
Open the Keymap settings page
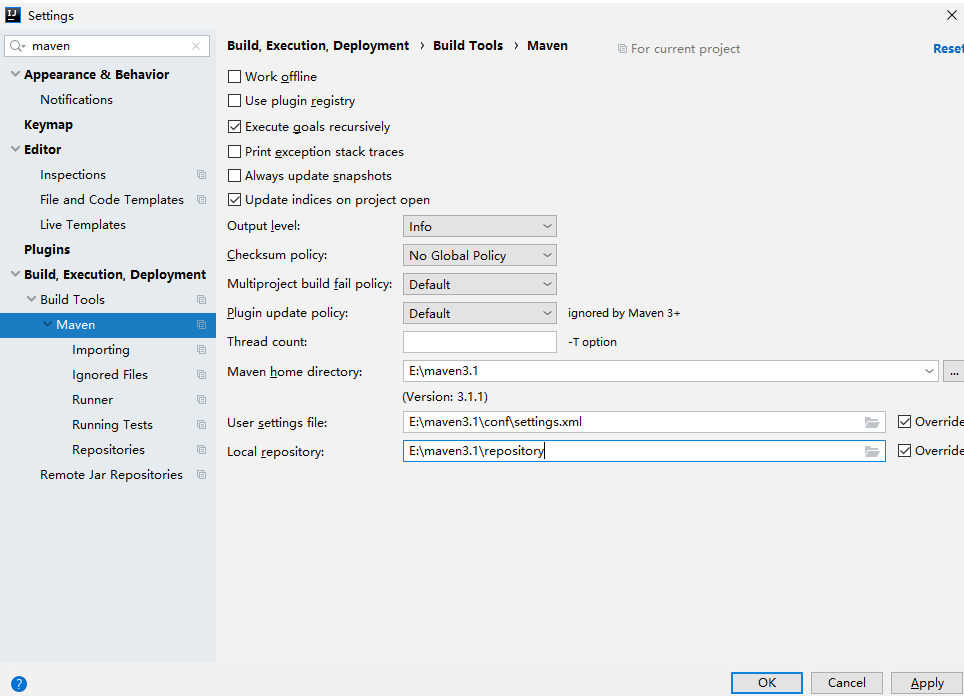tap(49, 125)
